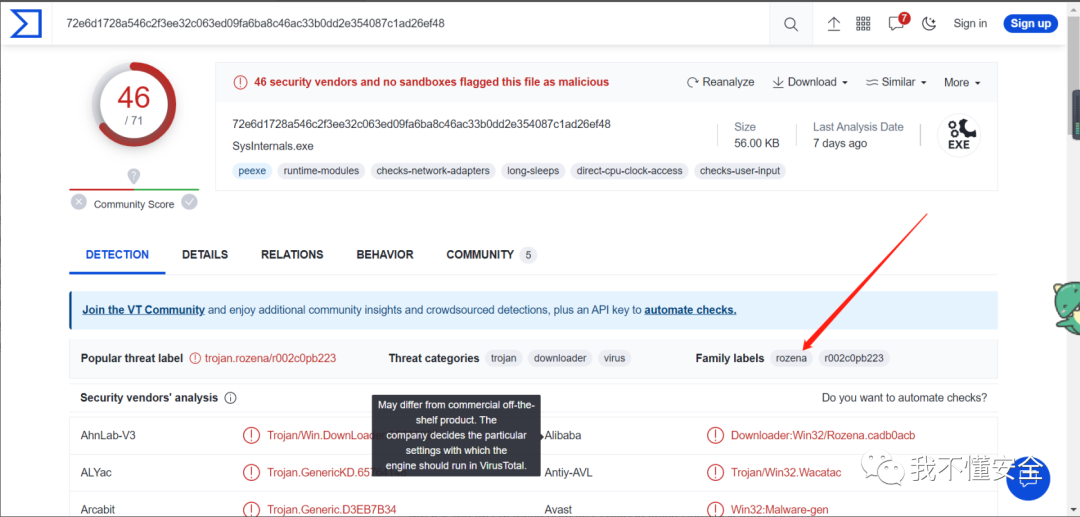Click the direct-cpu-clock-access tag

pos(630,171)
